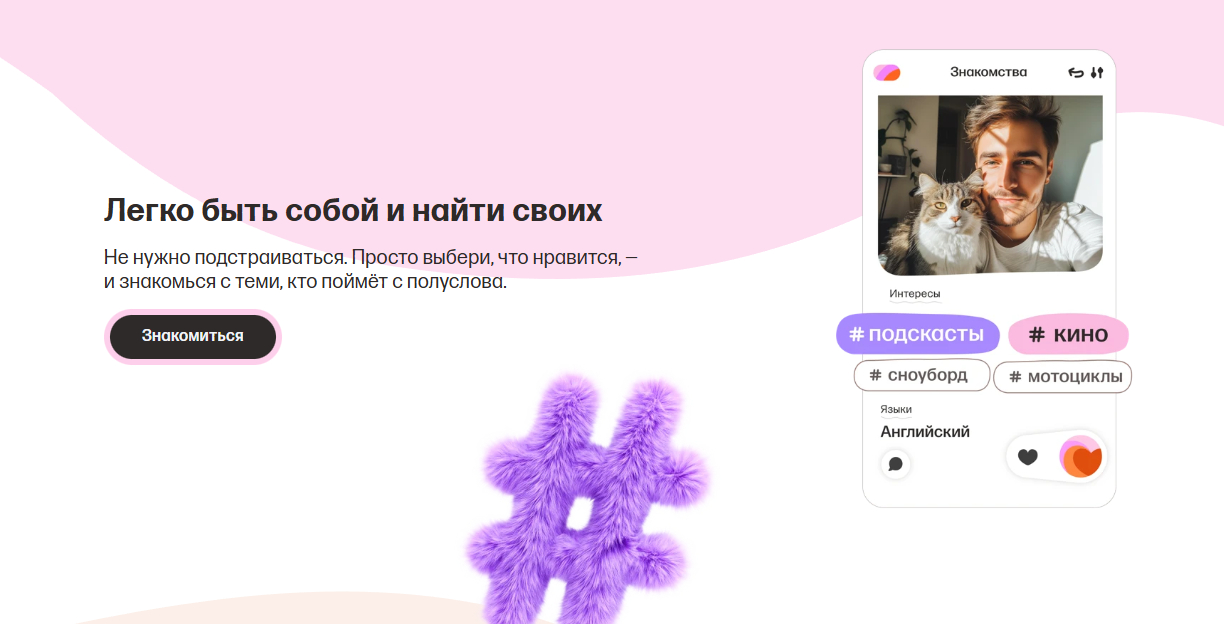Tap the chat bubble icon under Английский
This screenshot has height=624, width=1224.
click(896, 464)
